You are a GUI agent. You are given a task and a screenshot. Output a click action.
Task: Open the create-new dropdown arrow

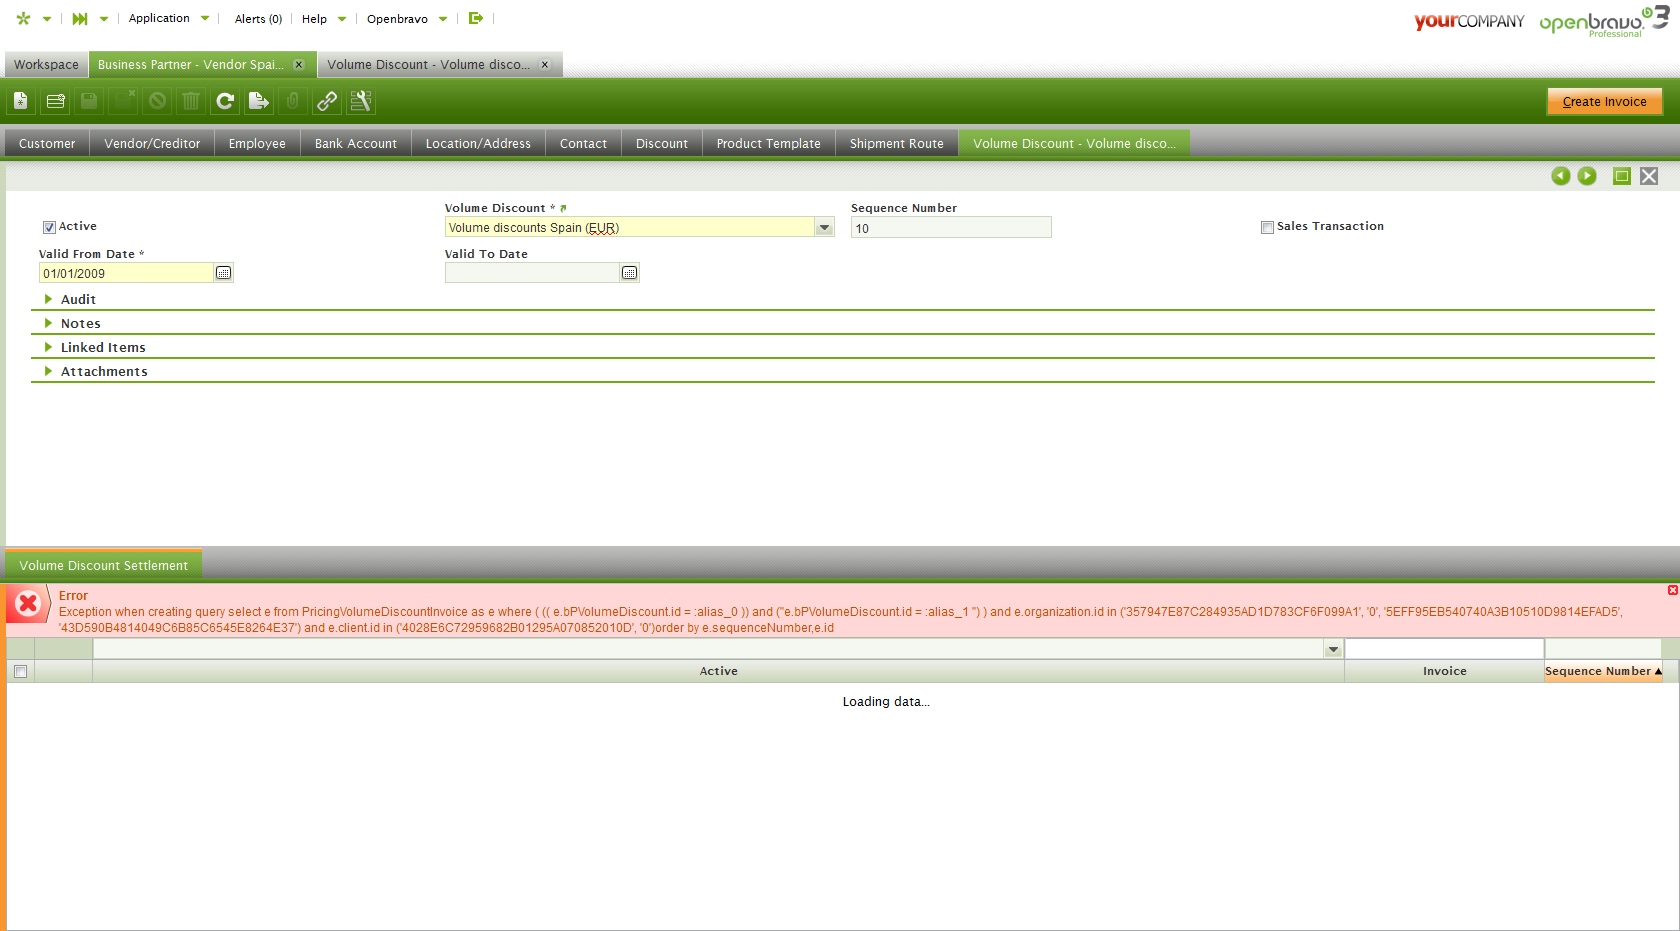point(47,18)
